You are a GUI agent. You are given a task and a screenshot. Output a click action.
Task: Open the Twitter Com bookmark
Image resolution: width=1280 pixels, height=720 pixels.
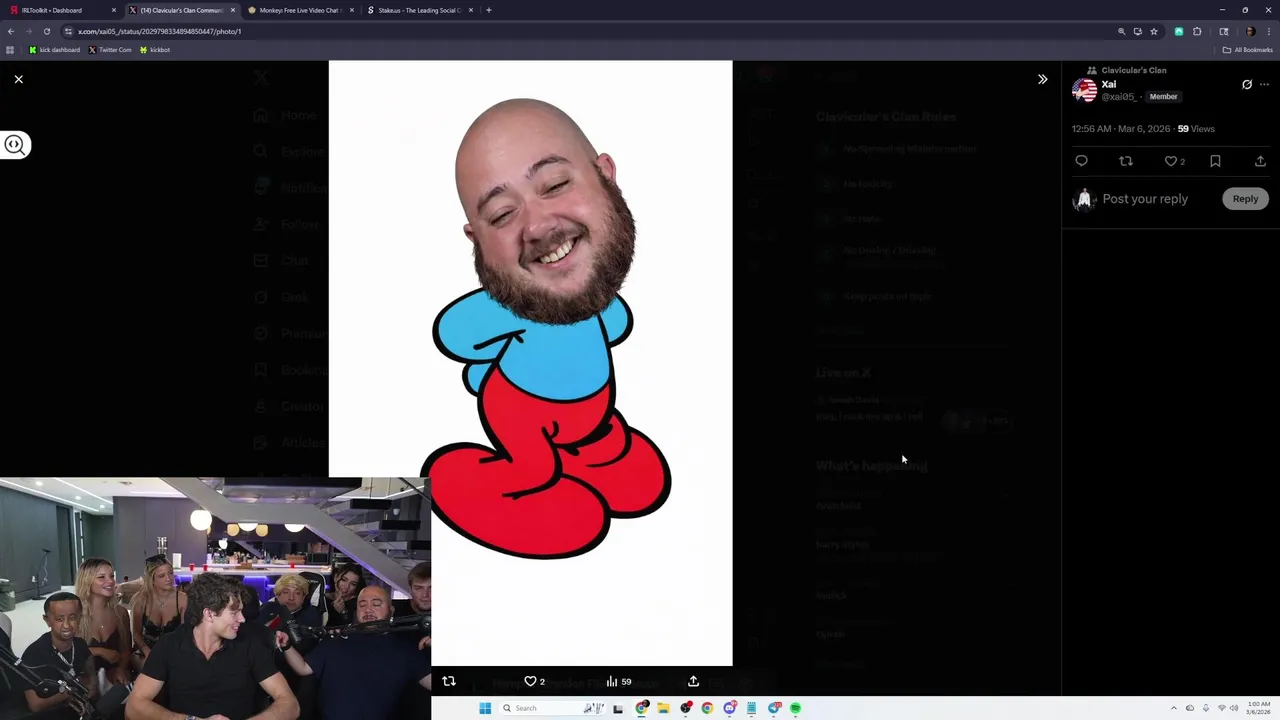click(x=110, y=50)
